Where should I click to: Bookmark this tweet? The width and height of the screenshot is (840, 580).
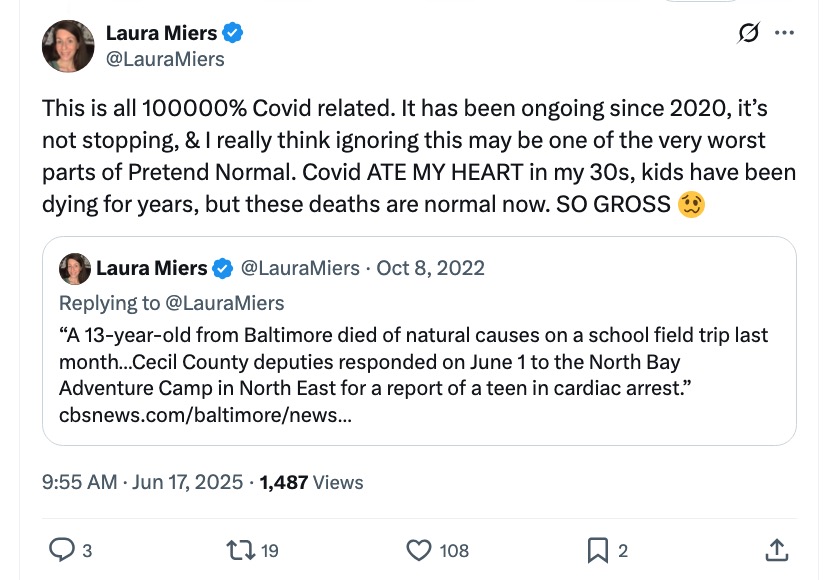(597, 549)
